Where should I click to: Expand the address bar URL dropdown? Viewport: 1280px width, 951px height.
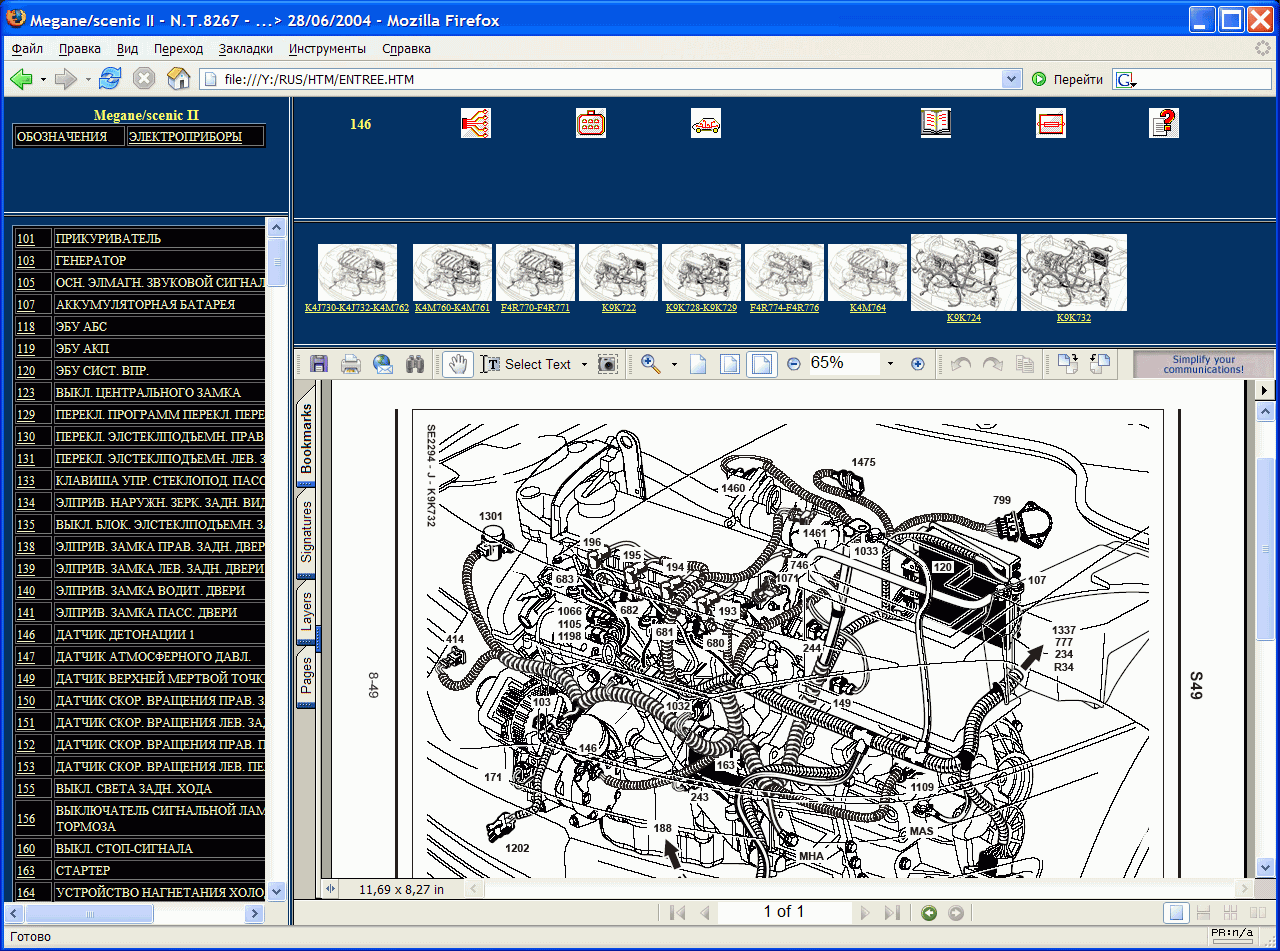click(1011, 79)
